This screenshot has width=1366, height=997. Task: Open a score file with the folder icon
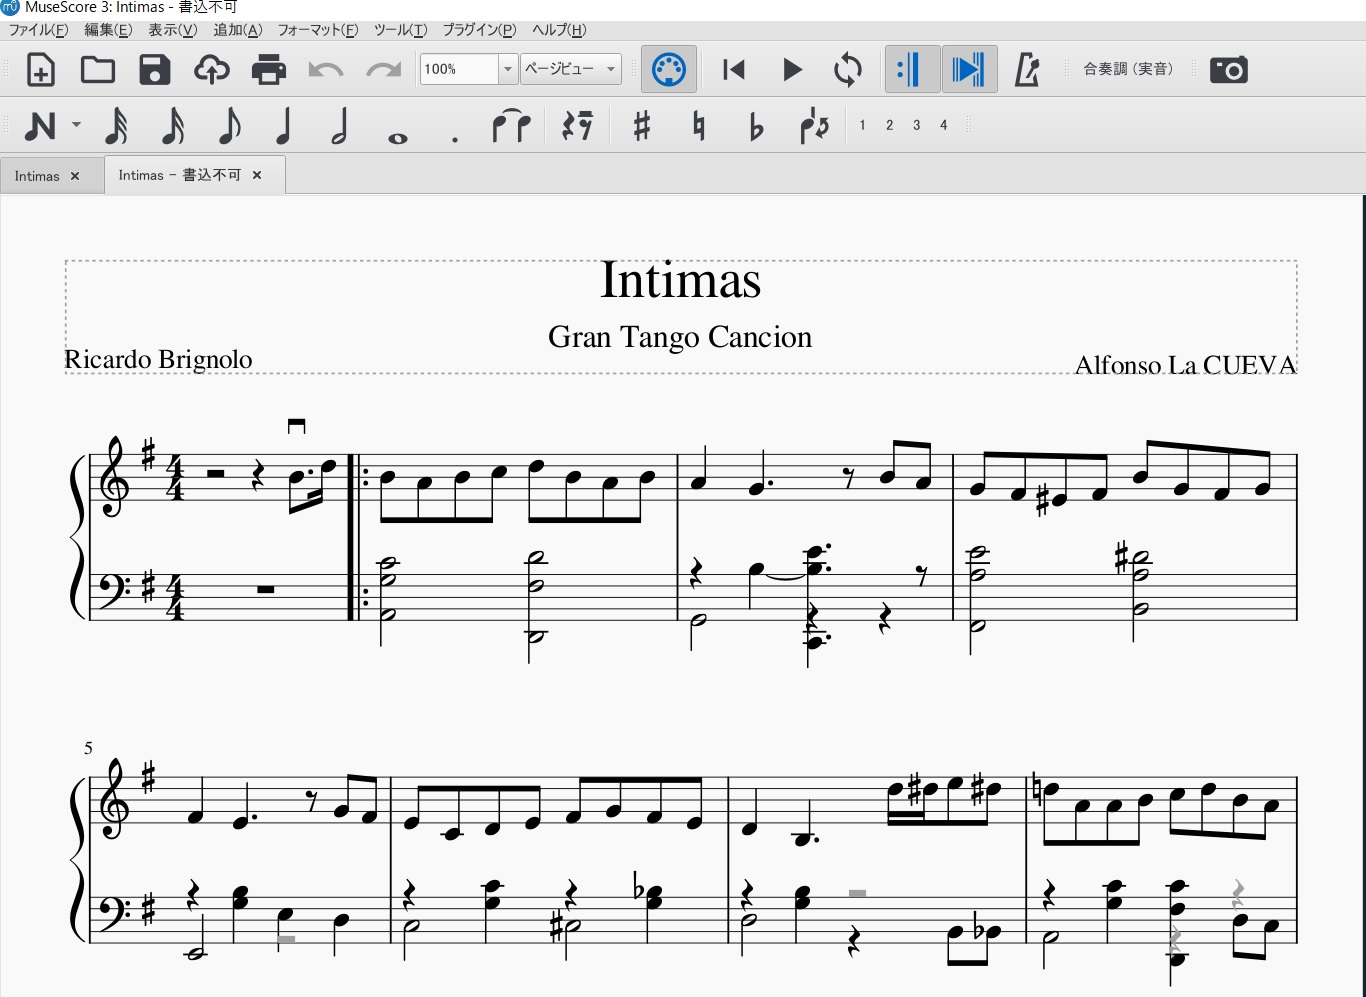(97, 70)
